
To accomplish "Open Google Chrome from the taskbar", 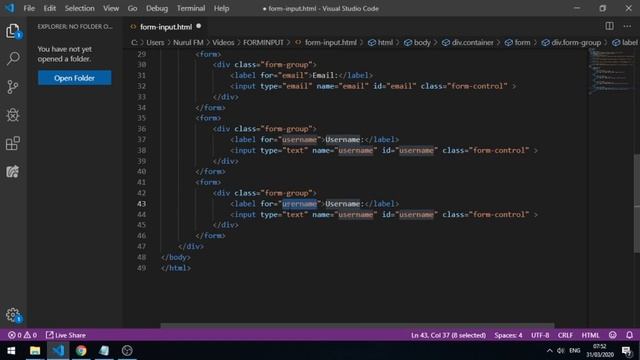I will [81, 351].
